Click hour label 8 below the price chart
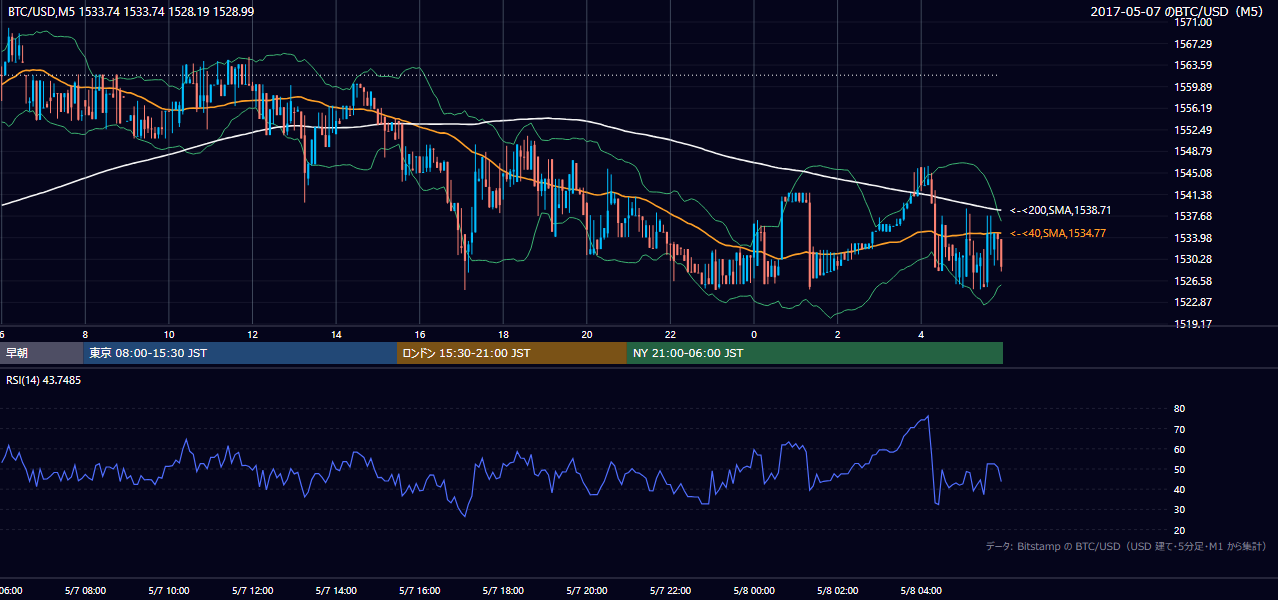1278x600 pixels. (85, 334)
